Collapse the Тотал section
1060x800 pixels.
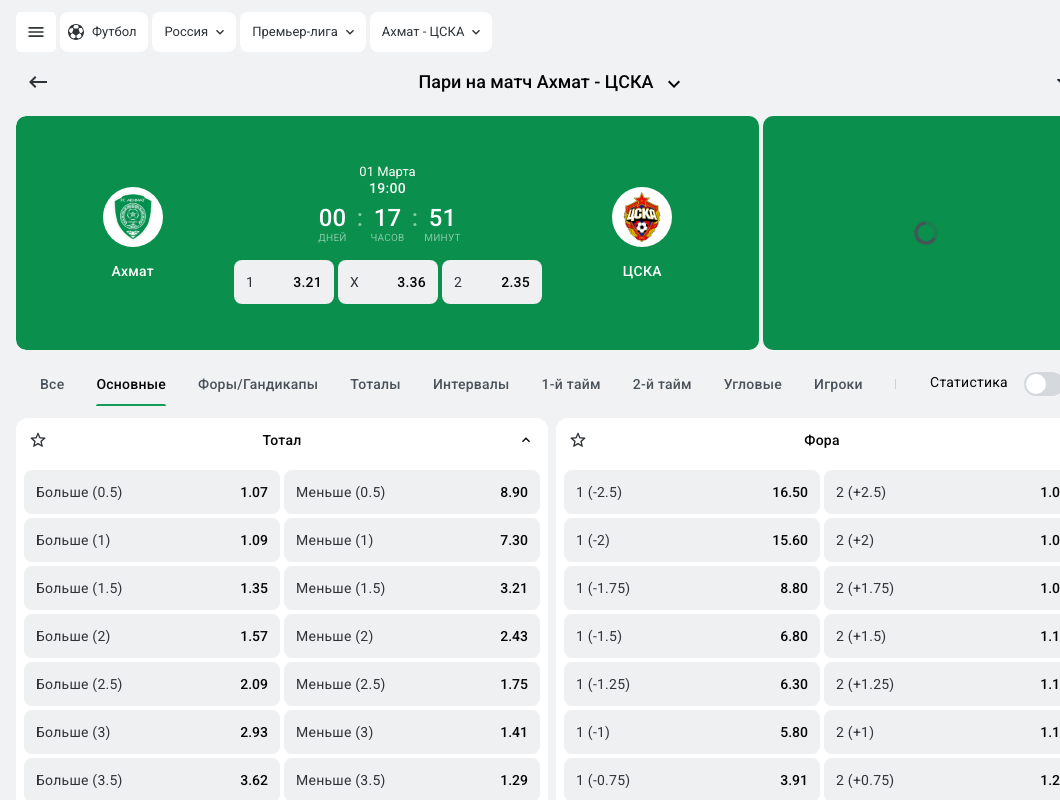tap(526, 440)
